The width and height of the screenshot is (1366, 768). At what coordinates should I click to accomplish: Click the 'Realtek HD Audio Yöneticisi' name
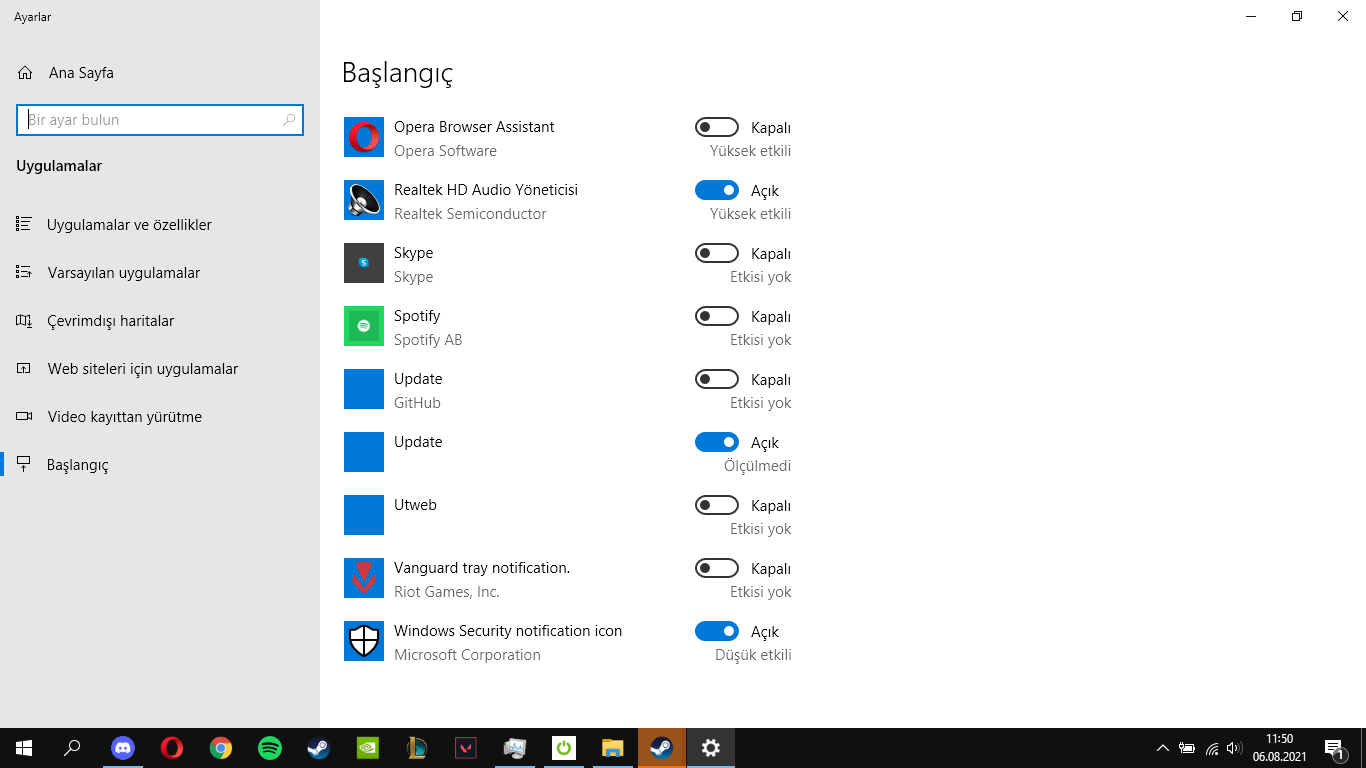point(486,190)
